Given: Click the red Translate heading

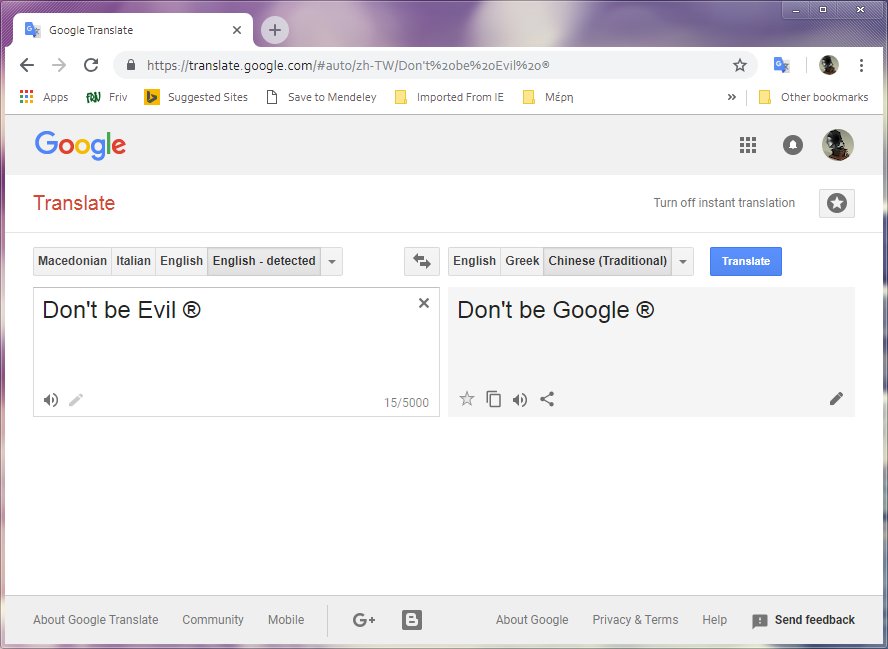Looking at the screenshot, I should [74, 203].
